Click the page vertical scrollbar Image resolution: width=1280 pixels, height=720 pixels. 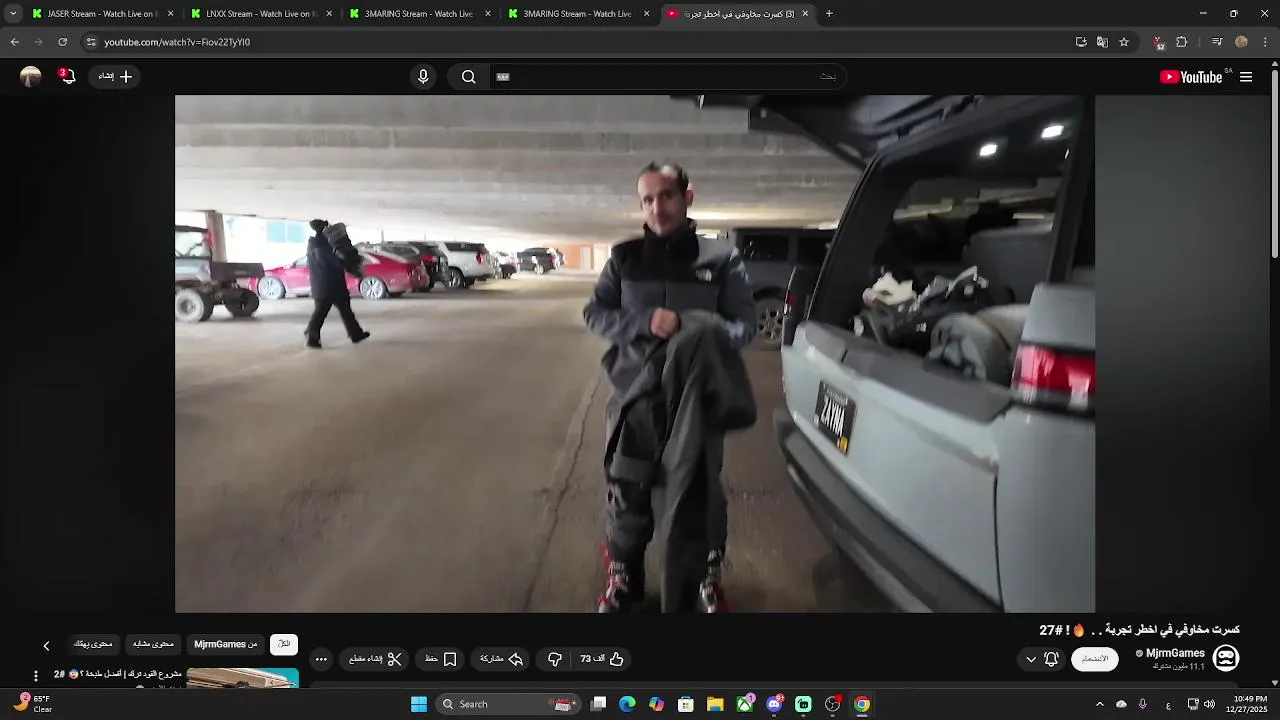click(x=1274, y=160)
